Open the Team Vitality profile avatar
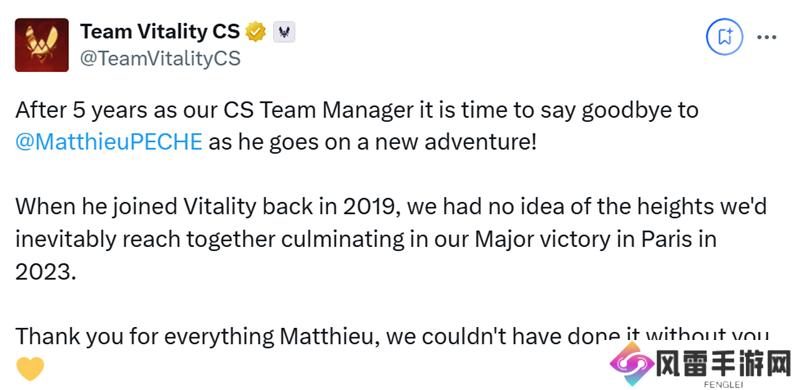The height and width of the screenshot is (390, 800). click(42, 45)
